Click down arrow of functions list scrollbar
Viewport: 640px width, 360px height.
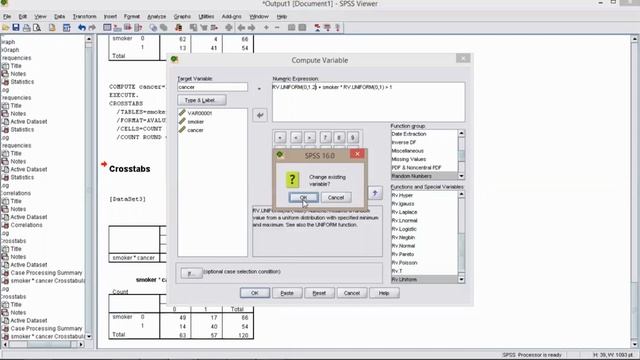[x=461, y=280]
